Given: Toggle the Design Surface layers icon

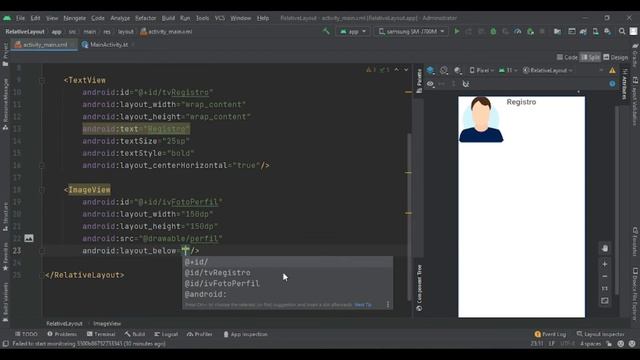Looking at the screenshot, I should coord(430,70).
